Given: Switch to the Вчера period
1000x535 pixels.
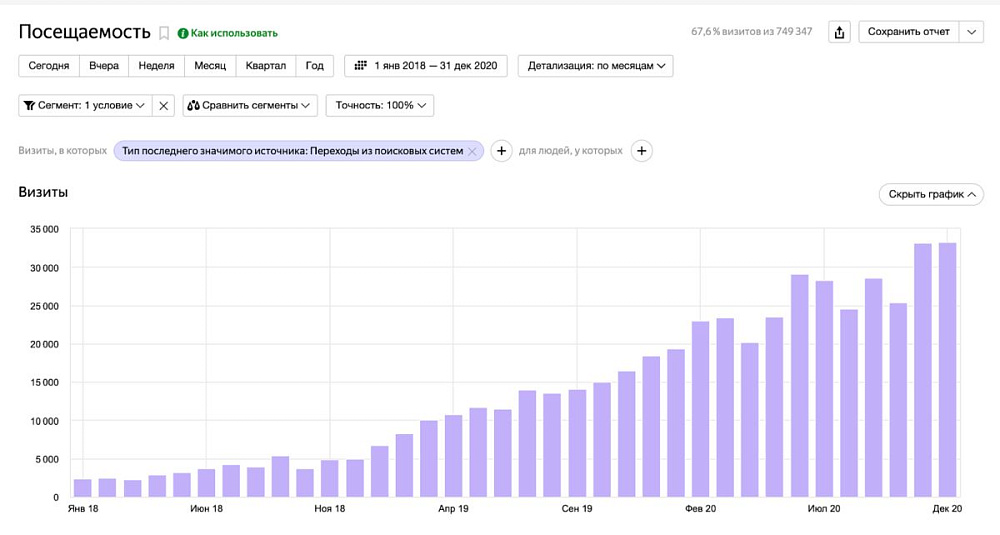Looking at the screenshot, I should click(x=103, y=66).
